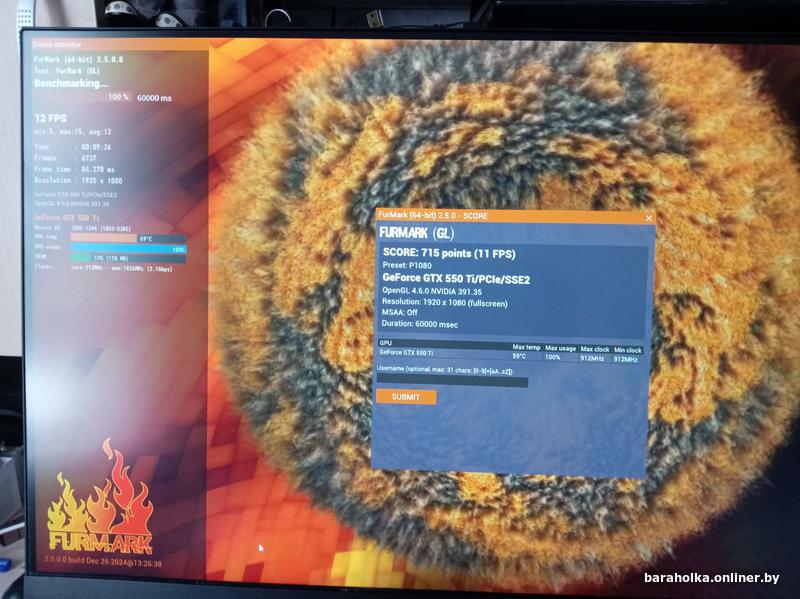Click the green VRAM 17% usage bar
Screen dimensions: 800x599
(x=128, y=259)
